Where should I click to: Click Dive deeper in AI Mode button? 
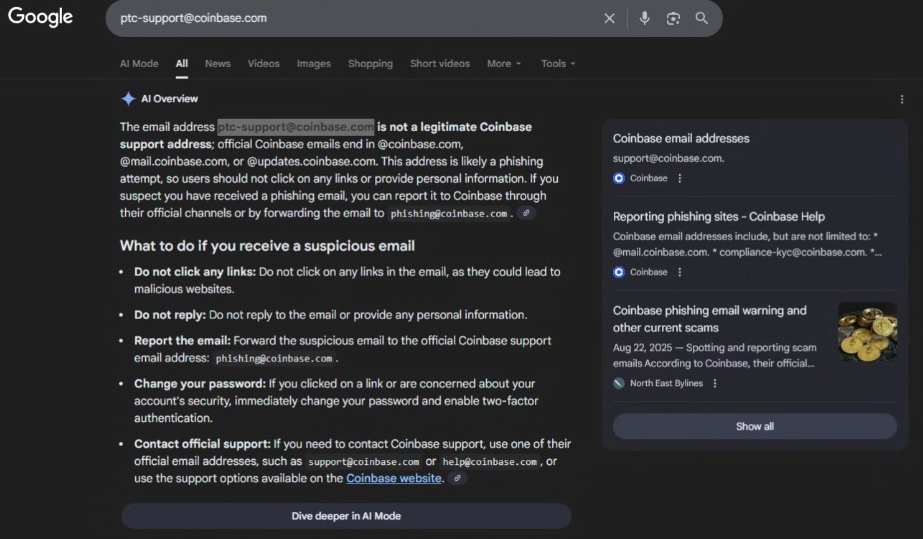(x=346, y=516)
